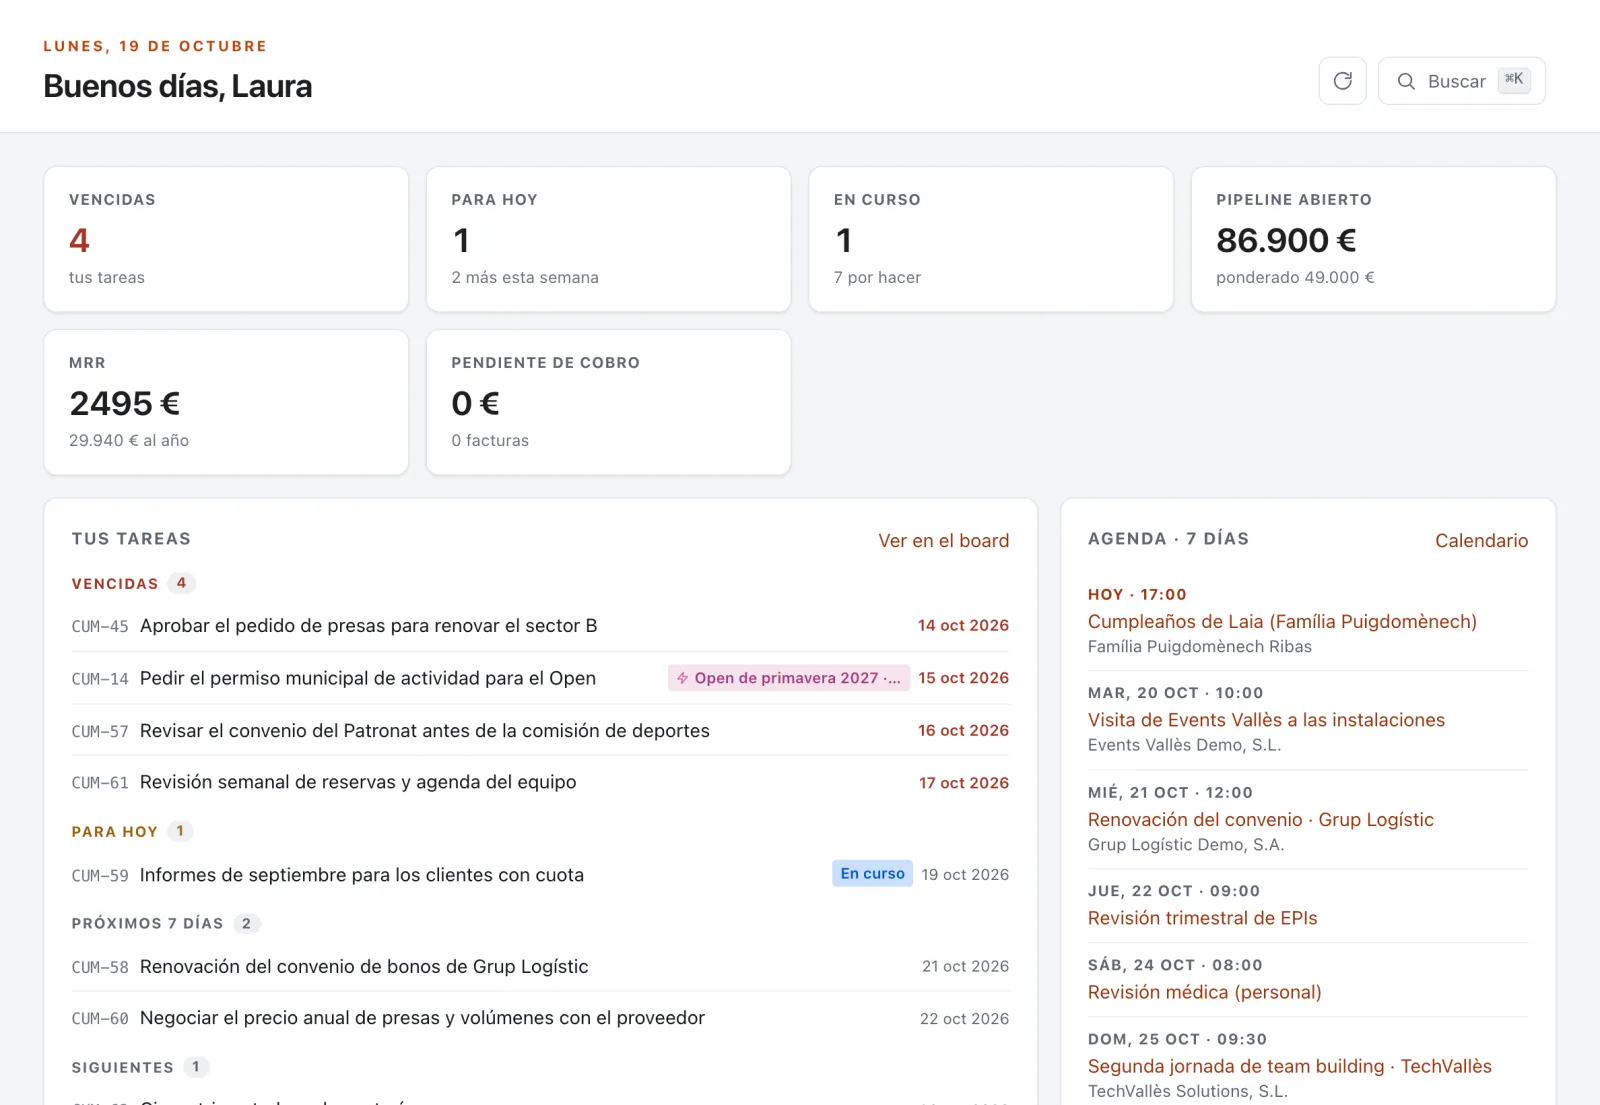Open the Pipeline abierto card
The image size is (1600, 1105).
pyautogui.click(x=1373, y=239)
